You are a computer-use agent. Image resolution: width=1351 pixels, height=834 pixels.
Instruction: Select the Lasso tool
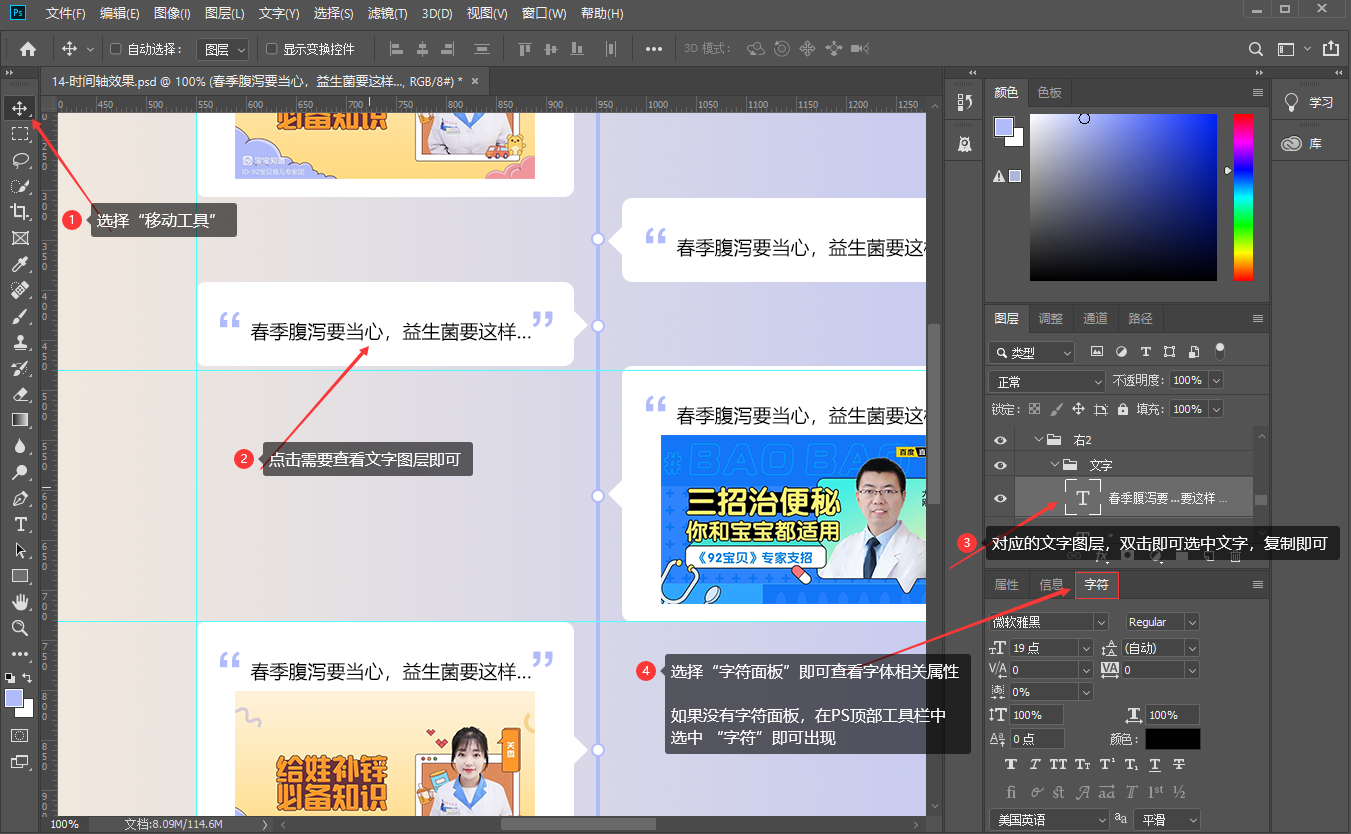coord(20,159)
